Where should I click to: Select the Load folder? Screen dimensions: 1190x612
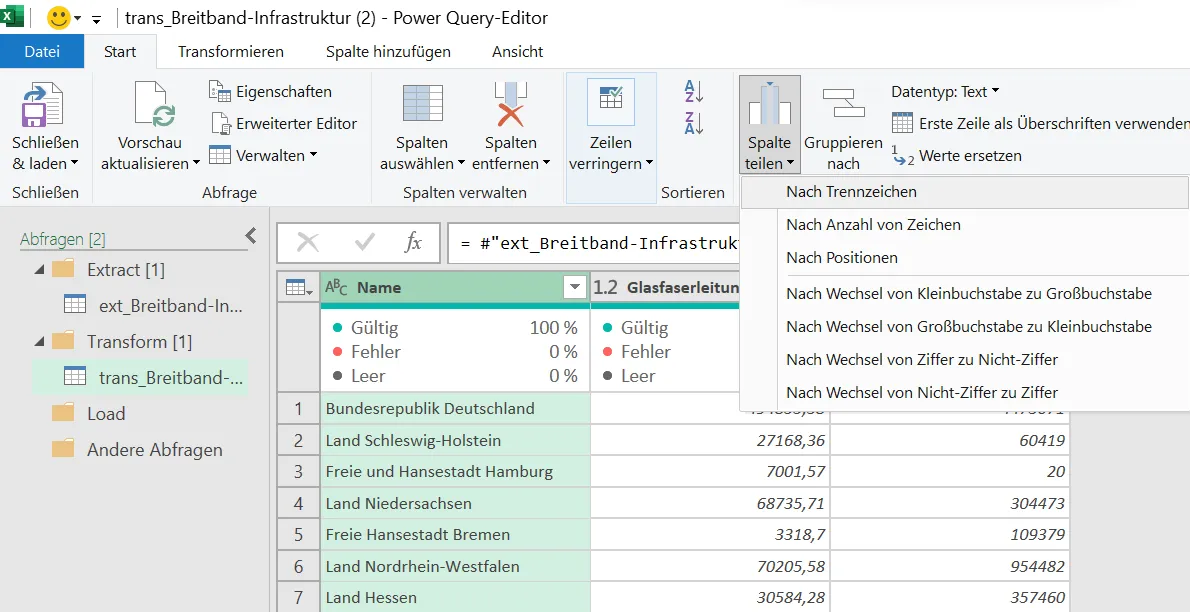[89, 413]
